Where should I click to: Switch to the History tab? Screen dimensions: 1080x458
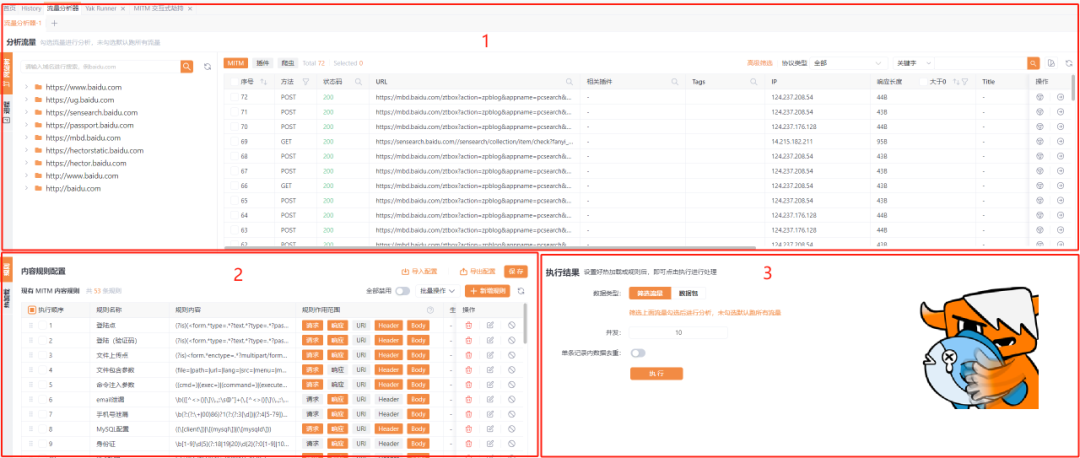click(x=31, y=8)
